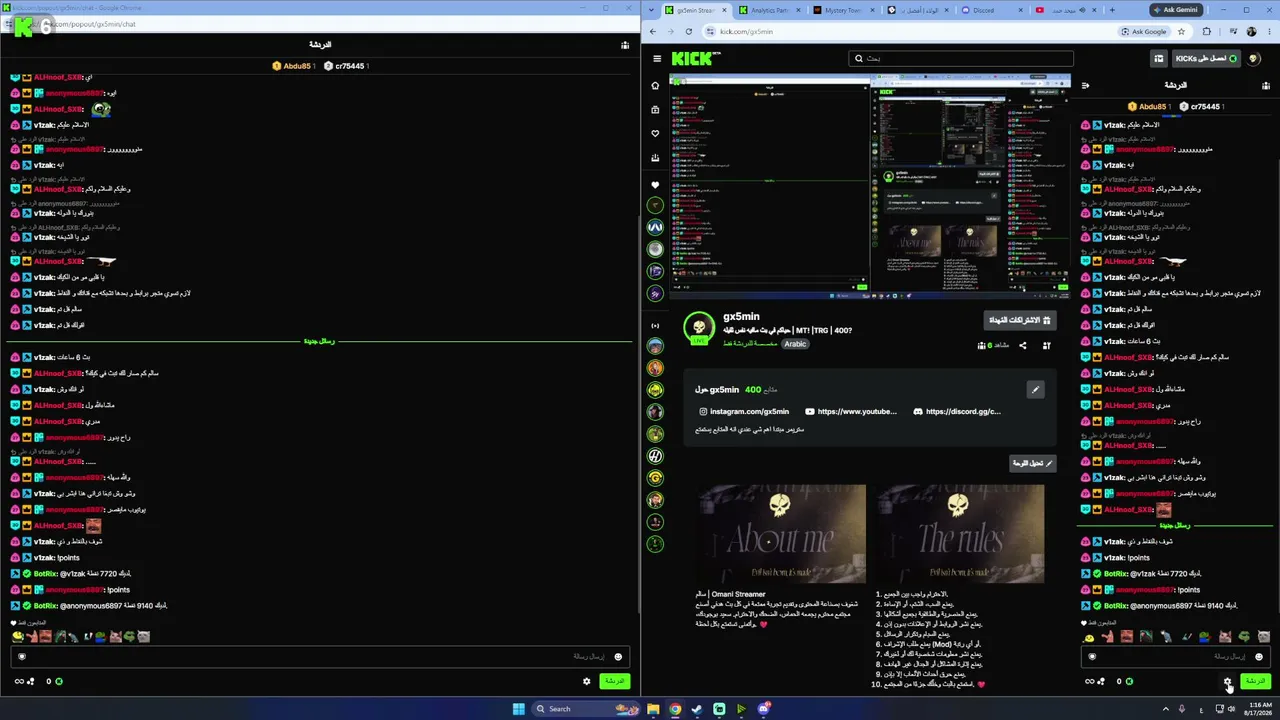Reload the kick.com page
The height and width of the screenshot is (720, 1280).
click(x=688, y=31)
